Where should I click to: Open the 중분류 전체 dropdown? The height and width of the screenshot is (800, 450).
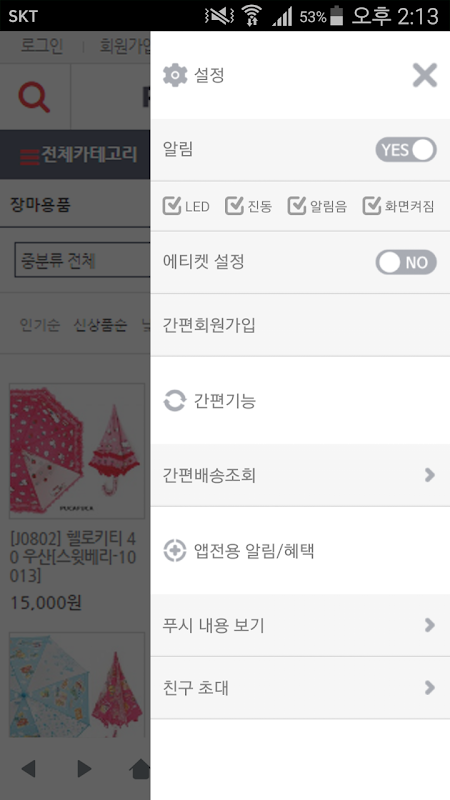click(82, 260)
